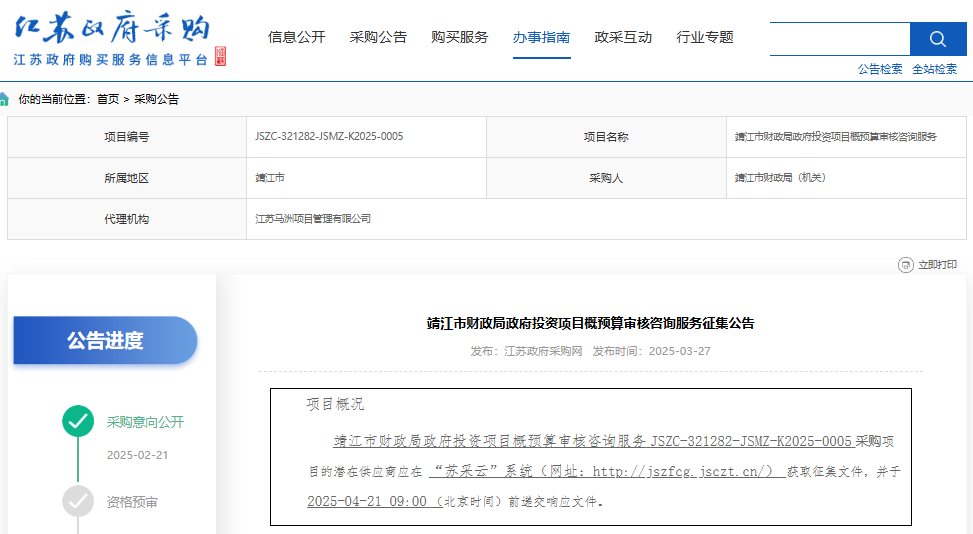Select the 全站检索 search option
The width and height of the screenshot is (973, 534).
(934, 69)
